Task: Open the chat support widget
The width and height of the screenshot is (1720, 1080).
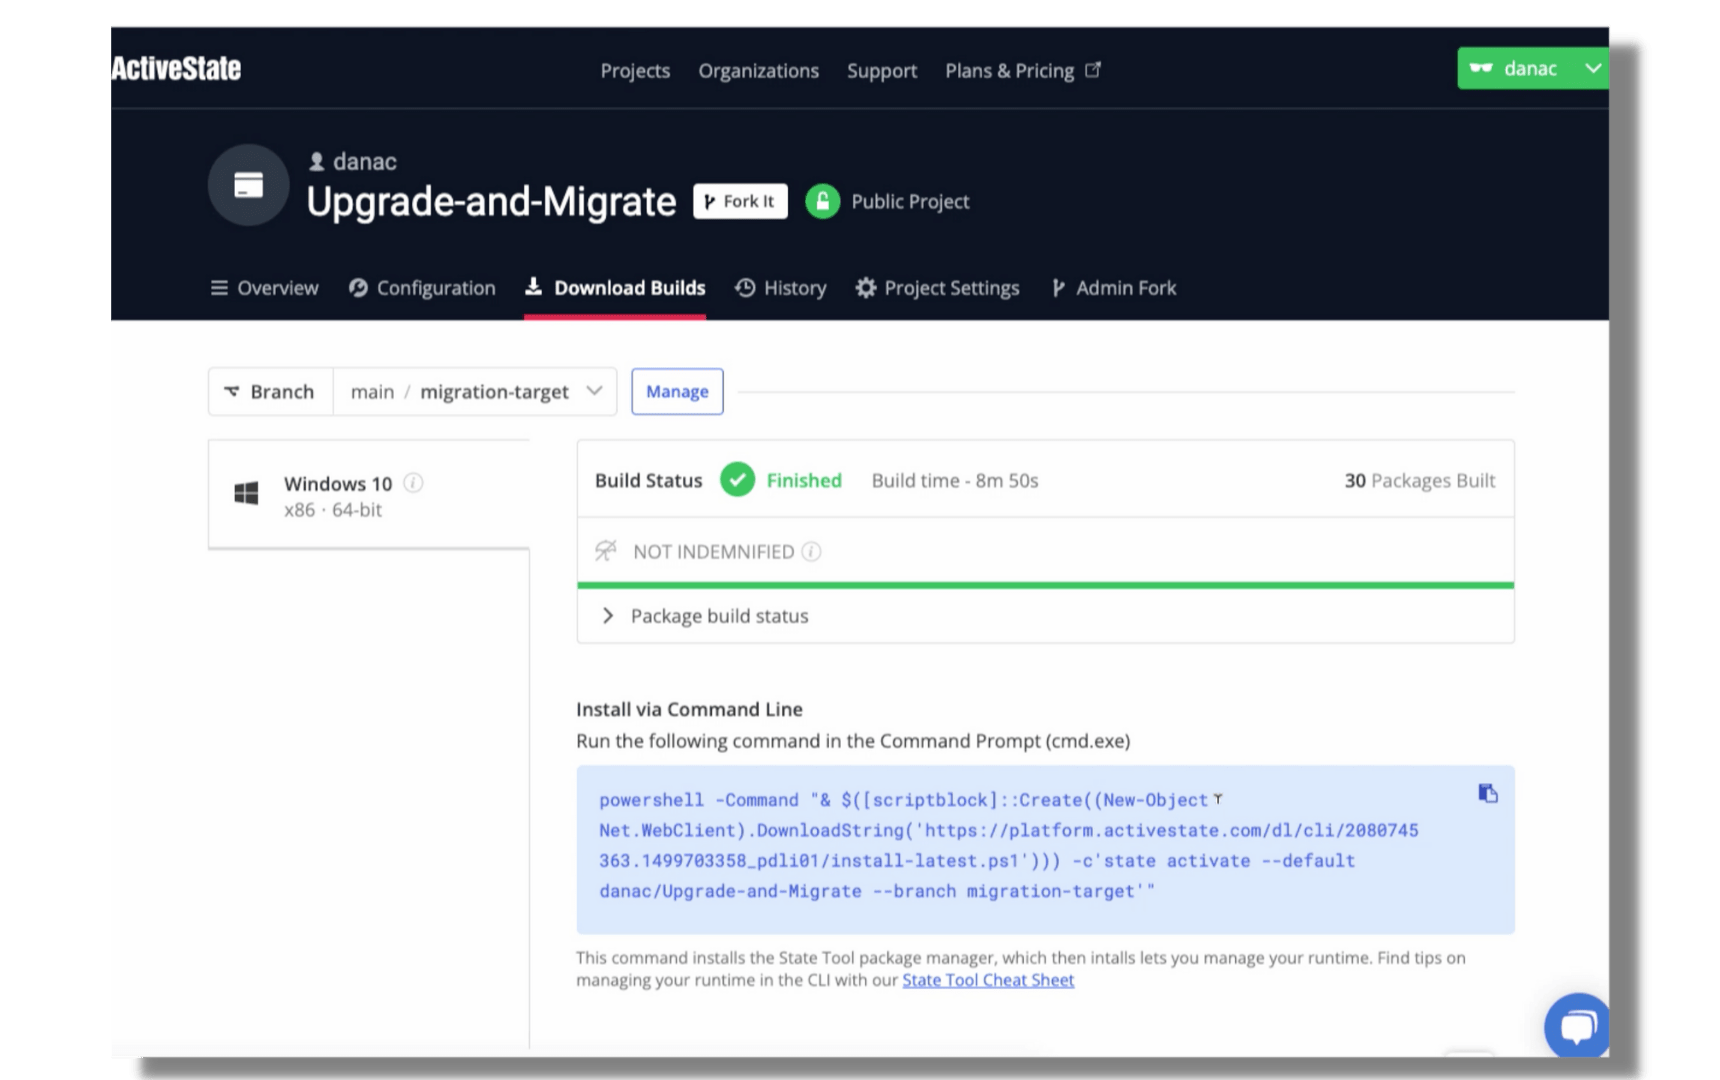Action: (1577, 1025)
